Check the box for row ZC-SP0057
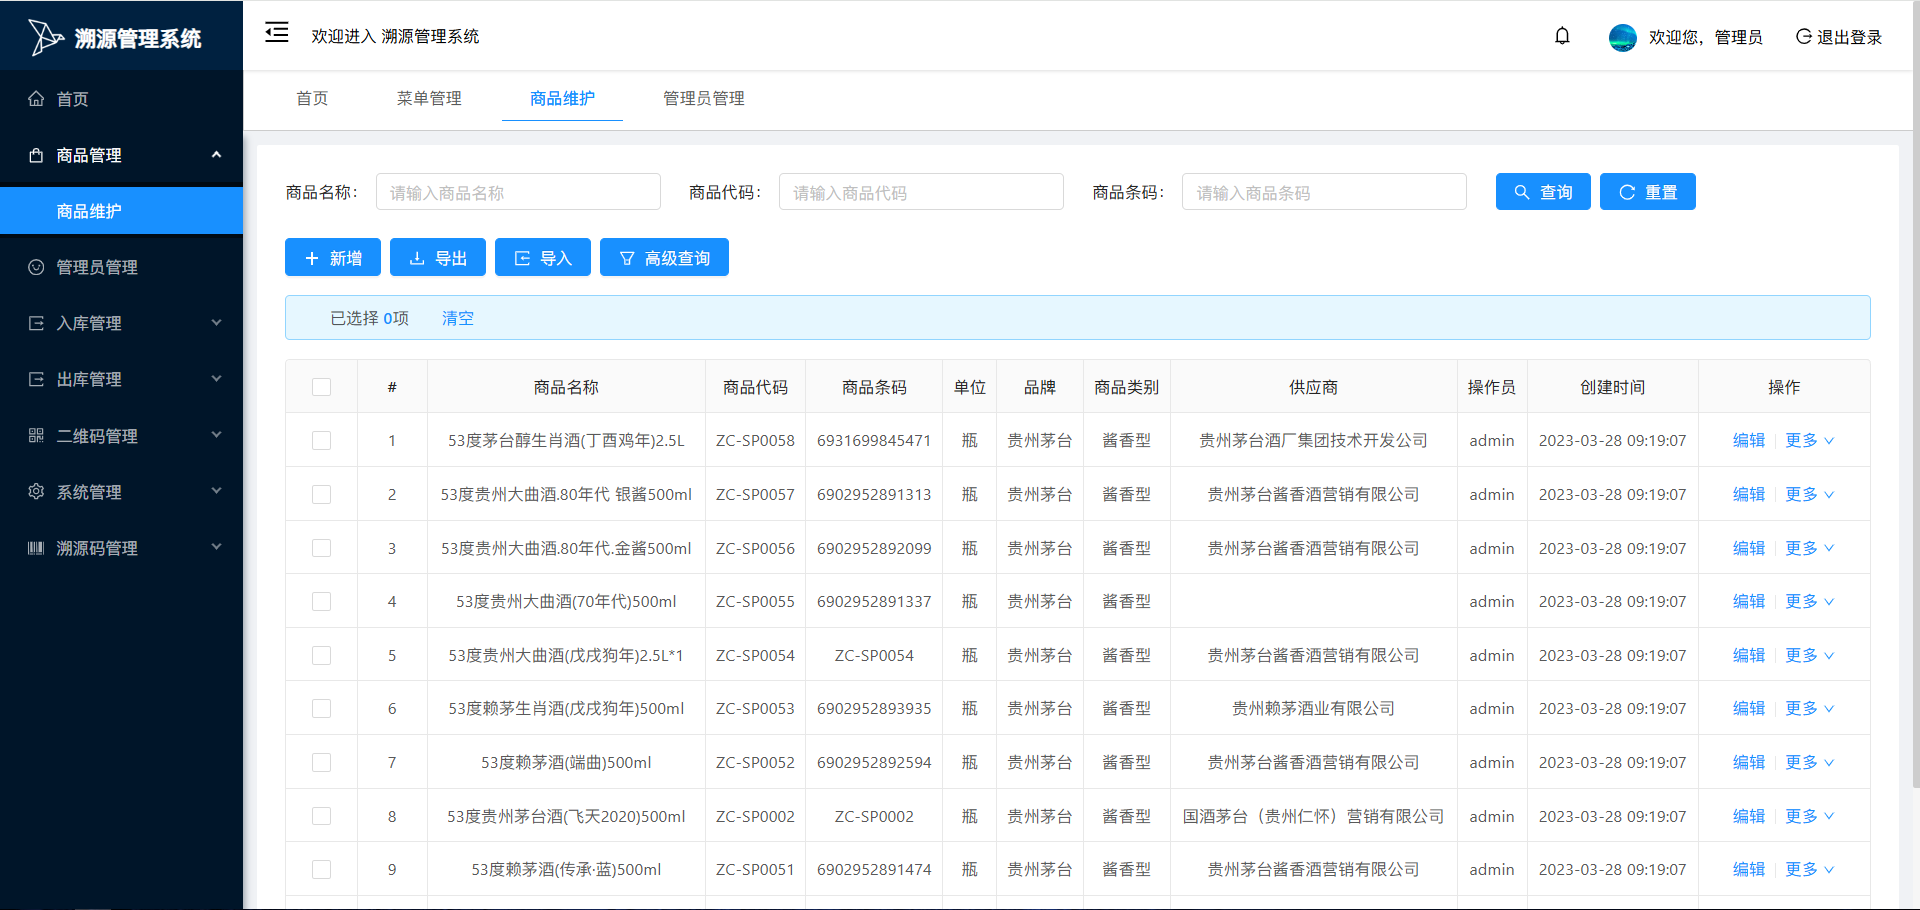 click(321, 494)
